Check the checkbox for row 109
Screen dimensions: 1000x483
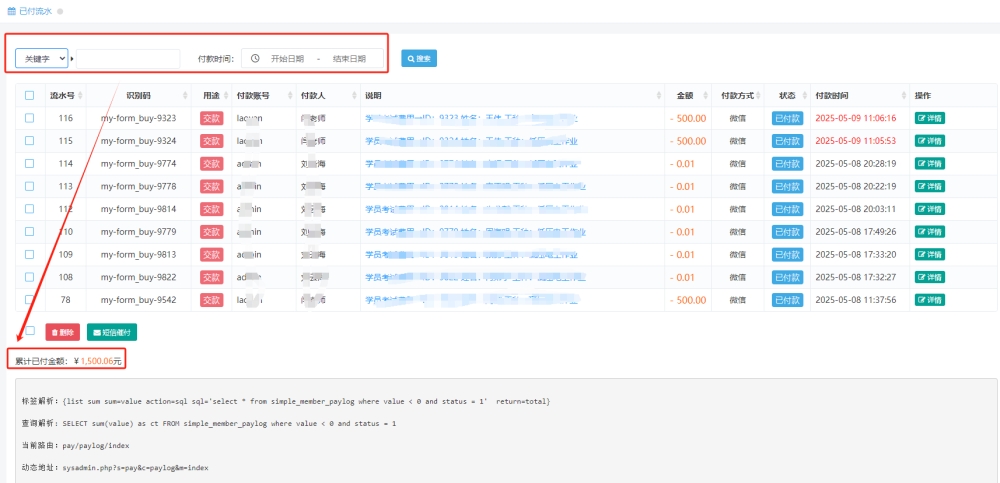point(29,254)
